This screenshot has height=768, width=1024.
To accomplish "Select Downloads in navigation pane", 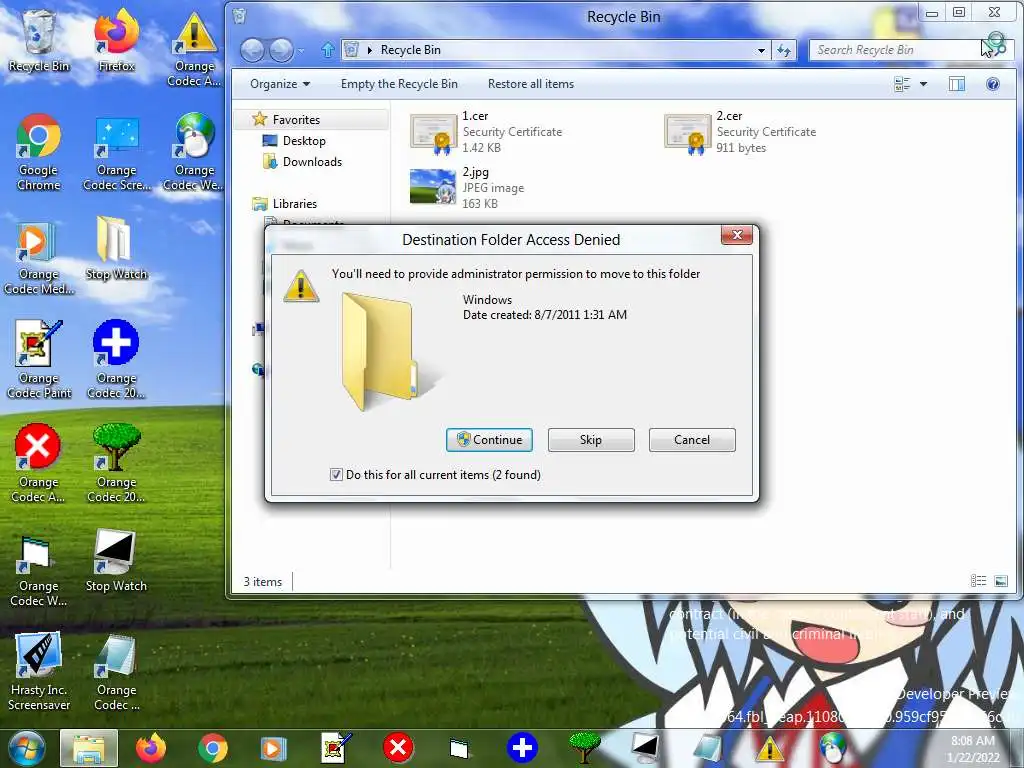I will [312, 161].
